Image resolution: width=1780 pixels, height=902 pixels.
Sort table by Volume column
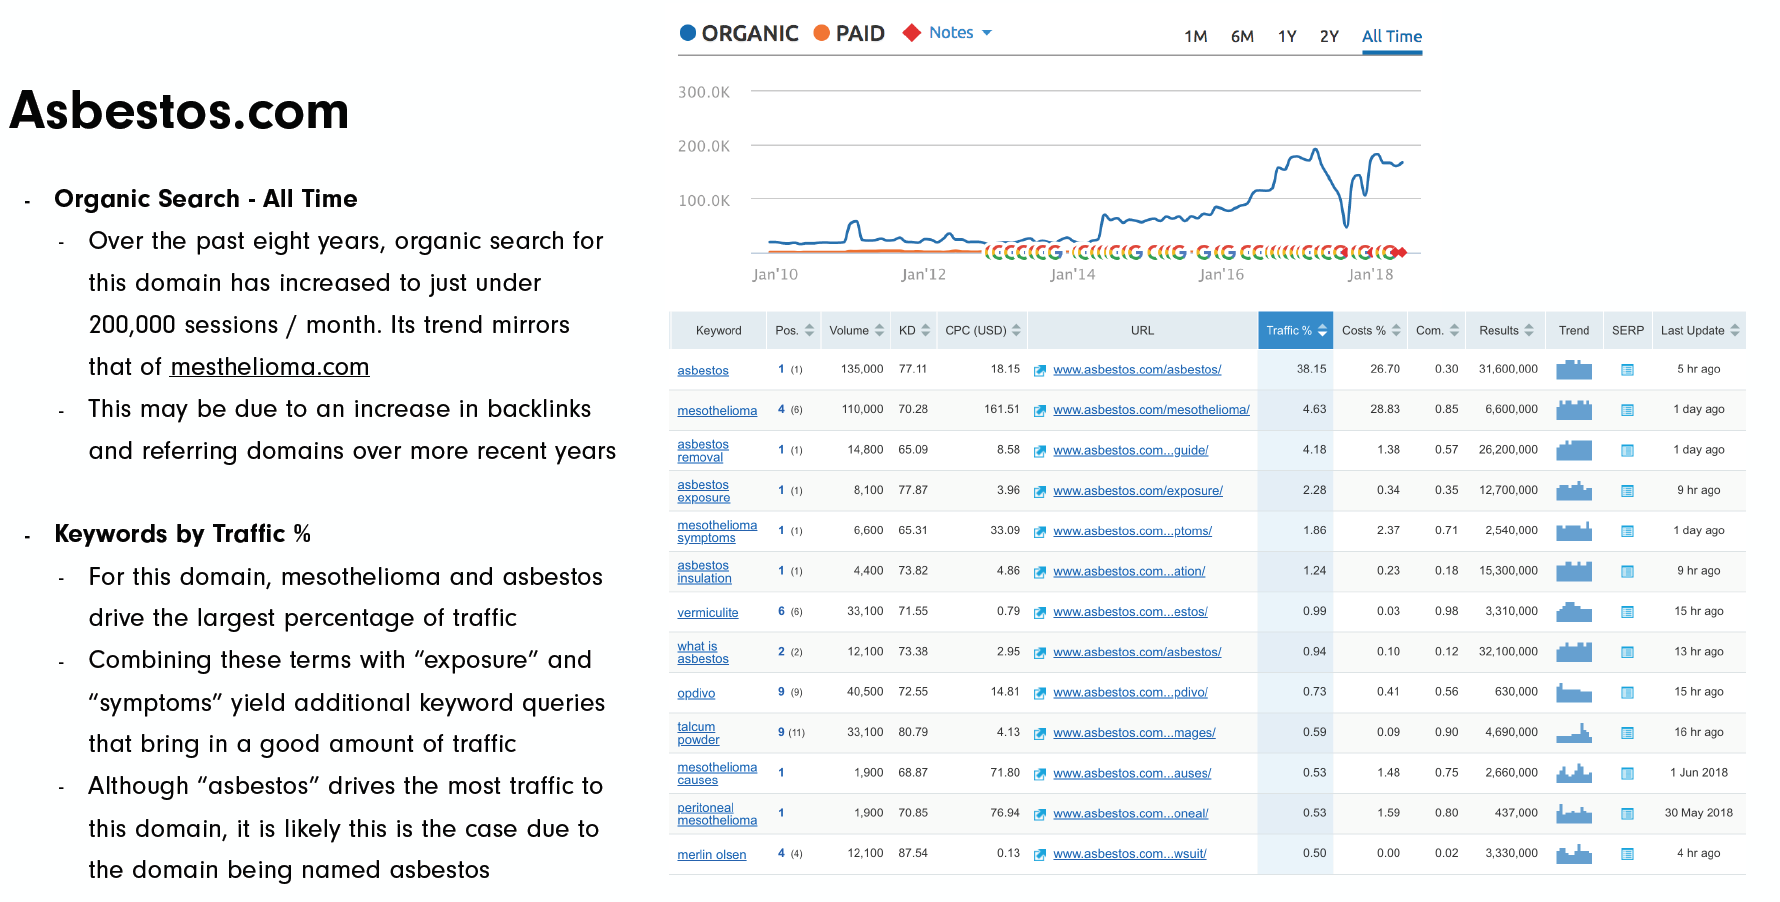coord(857,330)
